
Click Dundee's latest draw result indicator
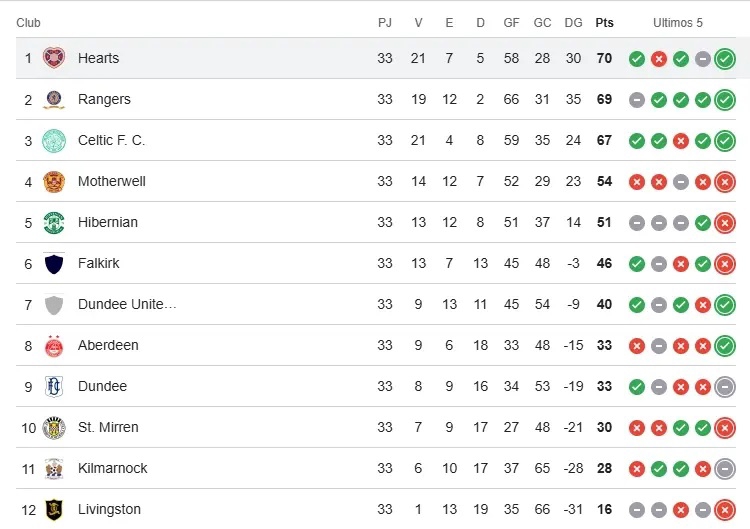(x=725, y=387)
